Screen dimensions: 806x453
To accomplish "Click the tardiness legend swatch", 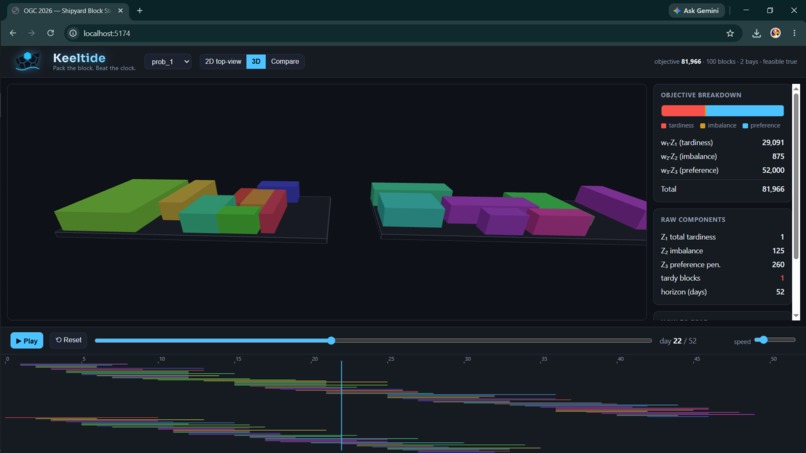I will tap(664, 125).
